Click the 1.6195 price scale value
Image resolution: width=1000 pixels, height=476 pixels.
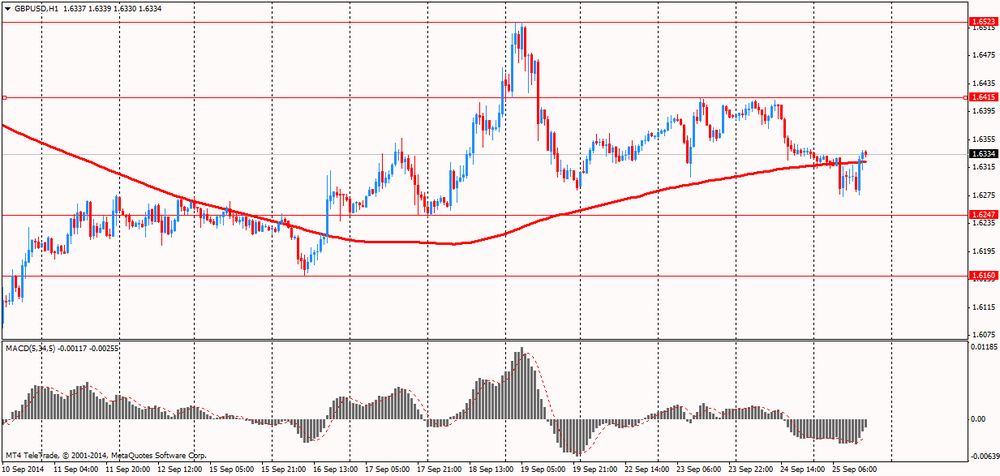point(982,251)
